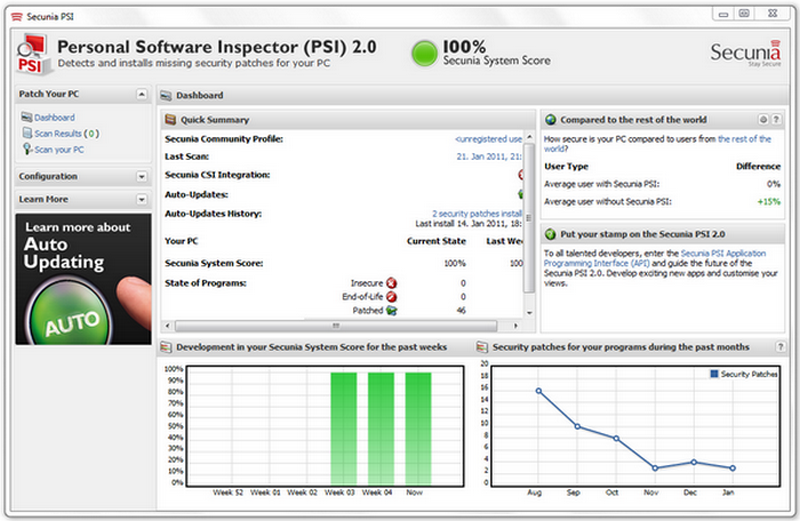Open help for Security patches chart

(780, 346)
